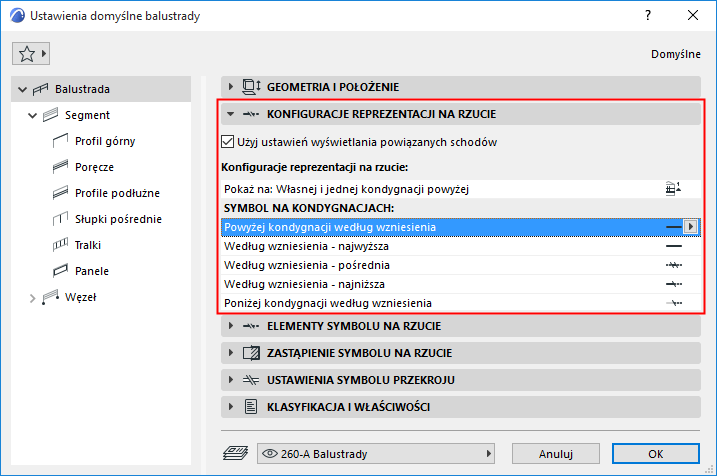717x476 pixels.
Task: Open the favorites arrow next to star
Action: pos(44,53)
